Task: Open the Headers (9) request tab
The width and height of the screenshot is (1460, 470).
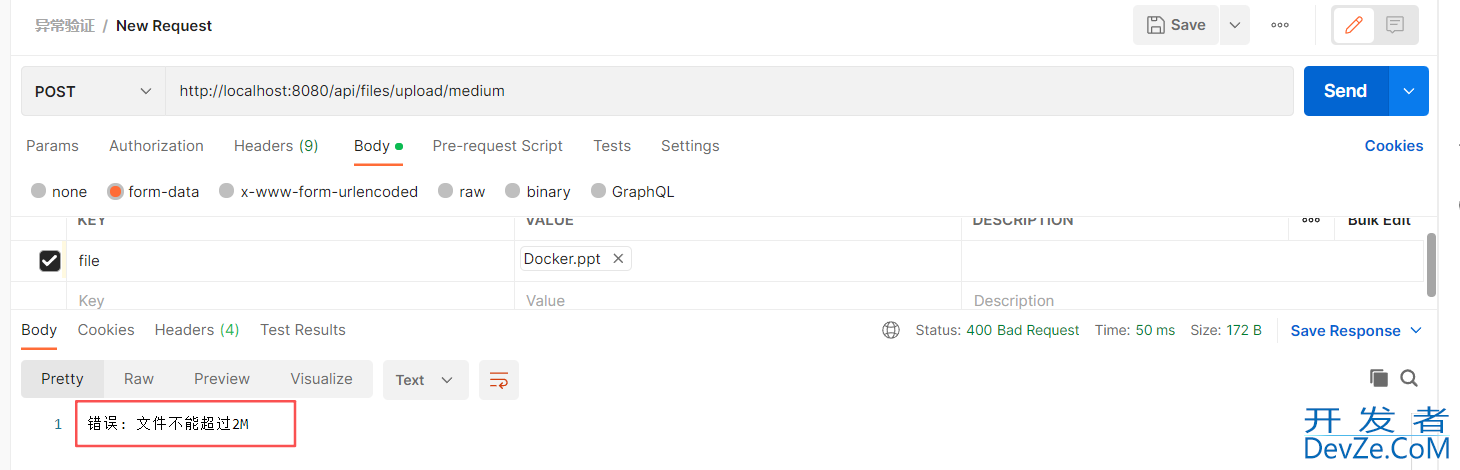Action: click(x=276, y=146)
